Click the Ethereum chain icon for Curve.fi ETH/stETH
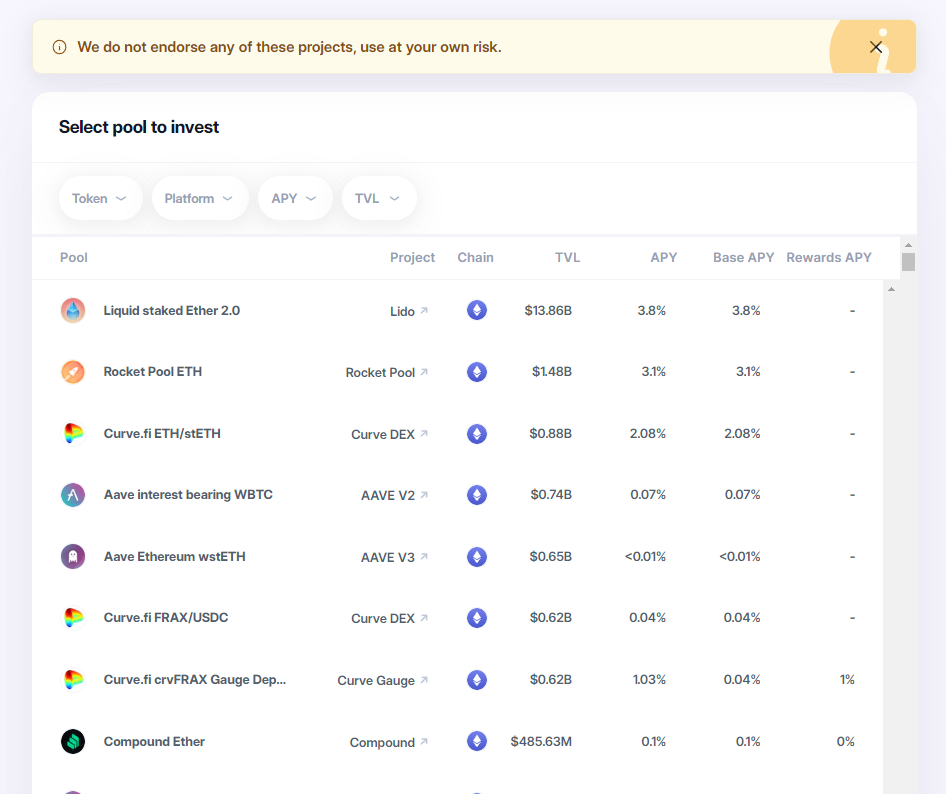The height and width of the screenshot is (794, 946). 477,434
